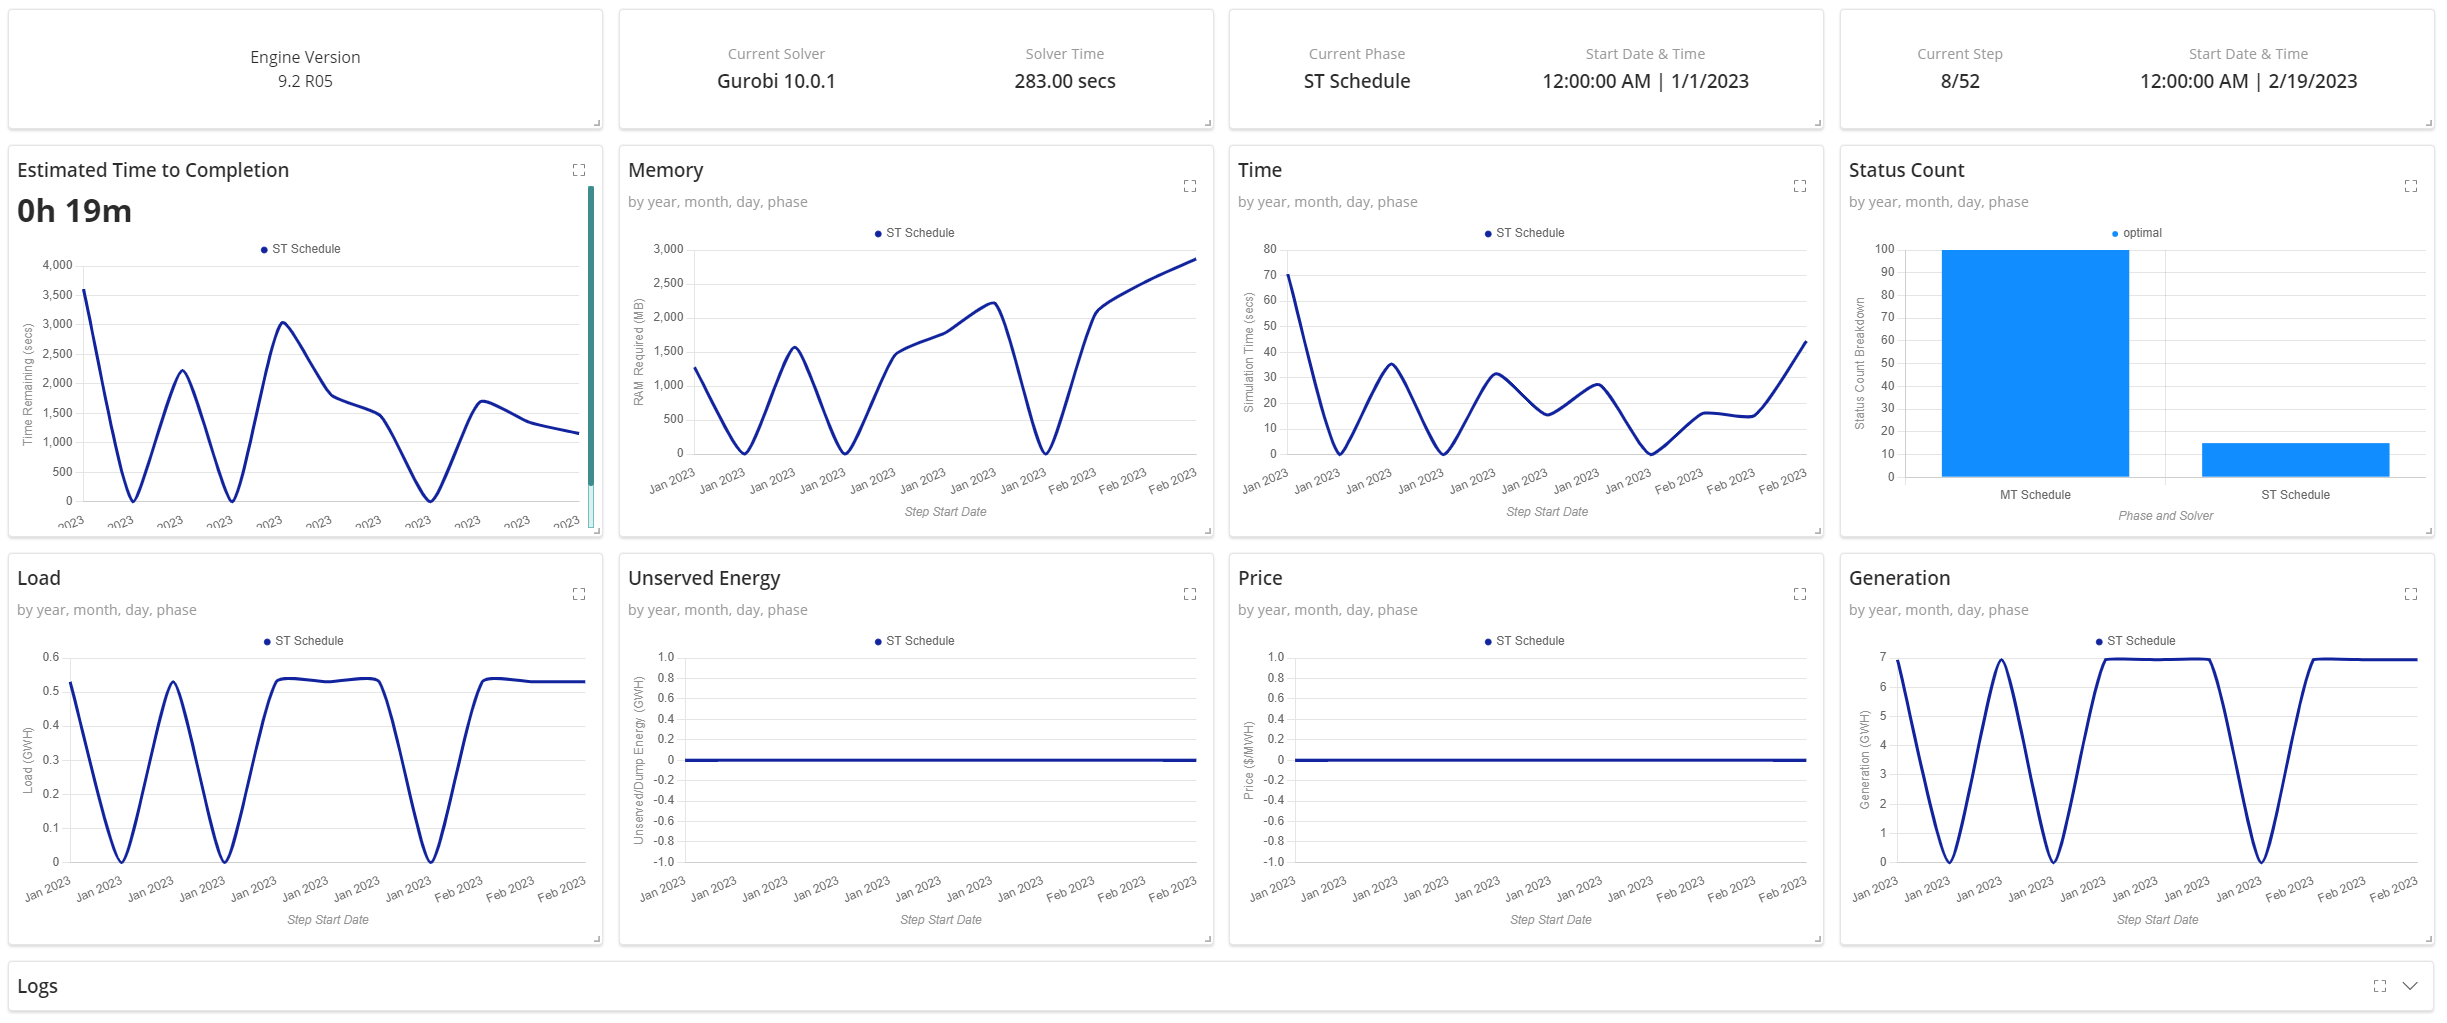Toggle the ST Schedule legend on Memory chart
The width and height of the screenshot is (2447, 1023).
pos(917,232)
